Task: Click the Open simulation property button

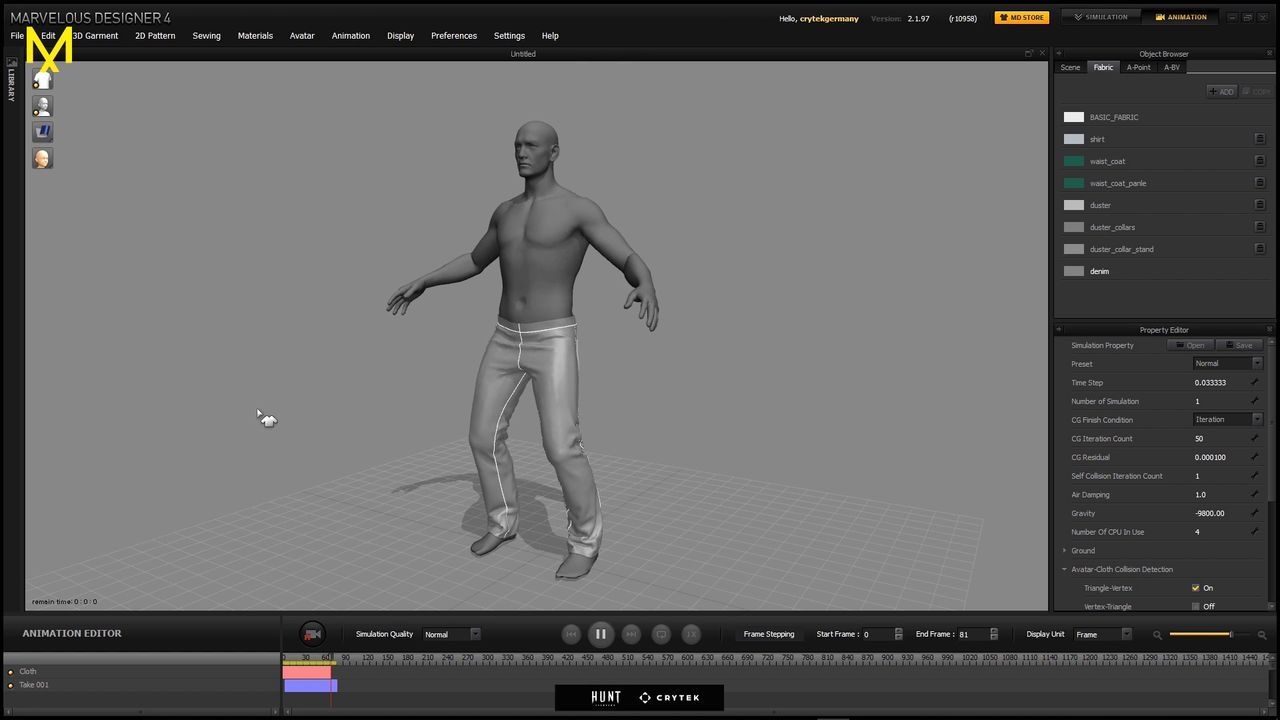Action: coord(1190,345)
